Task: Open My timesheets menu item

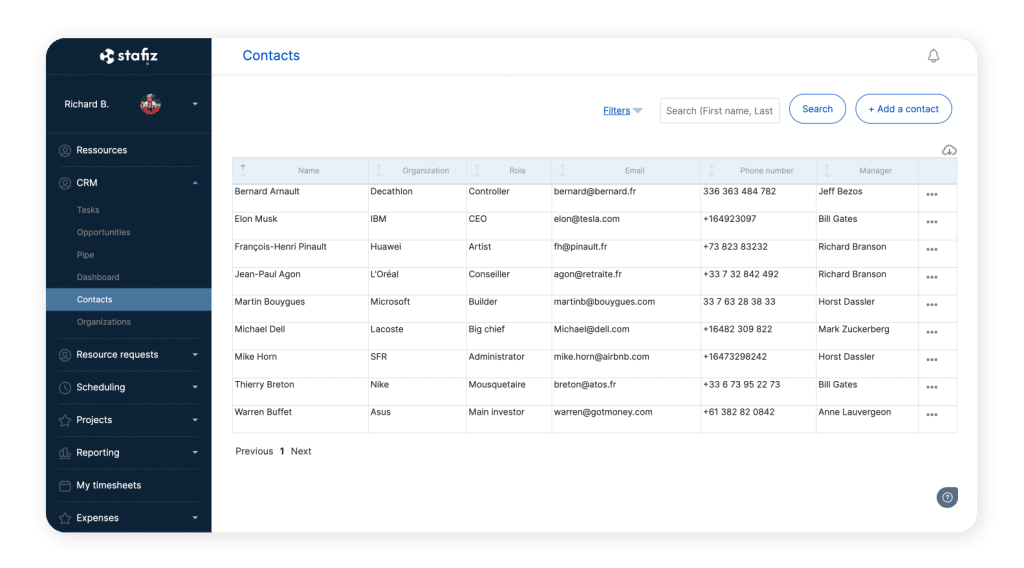Action: [x=108, y=485]
